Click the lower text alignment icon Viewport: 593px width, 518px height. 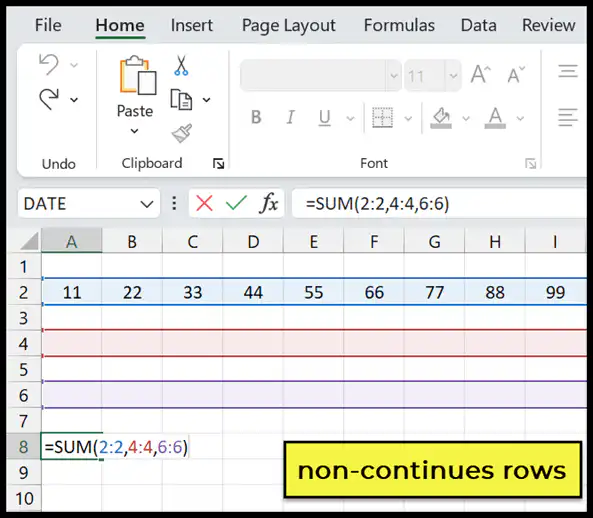click(x=568, y=117)
